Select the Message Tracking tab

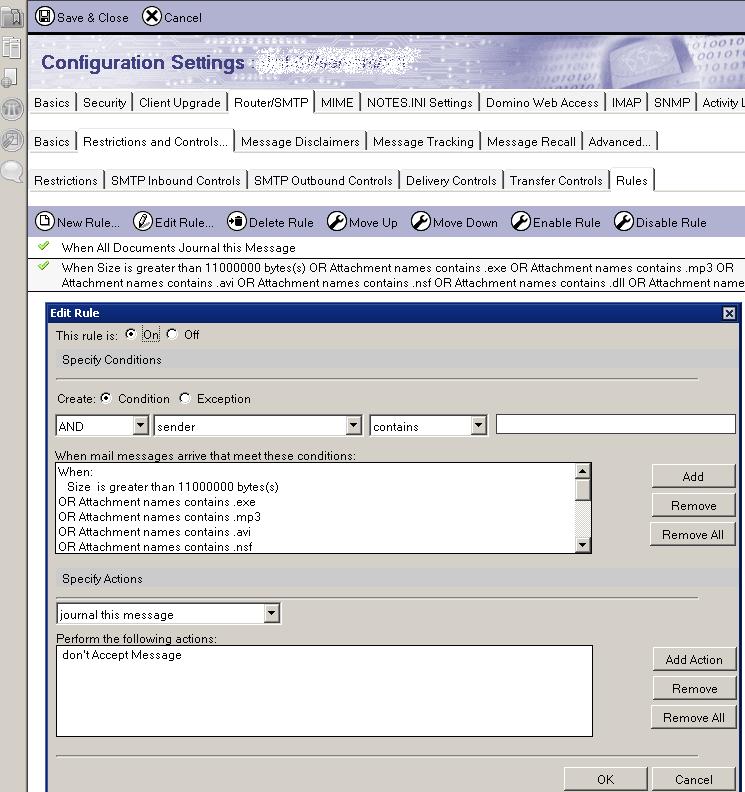(x=423, y=142)
